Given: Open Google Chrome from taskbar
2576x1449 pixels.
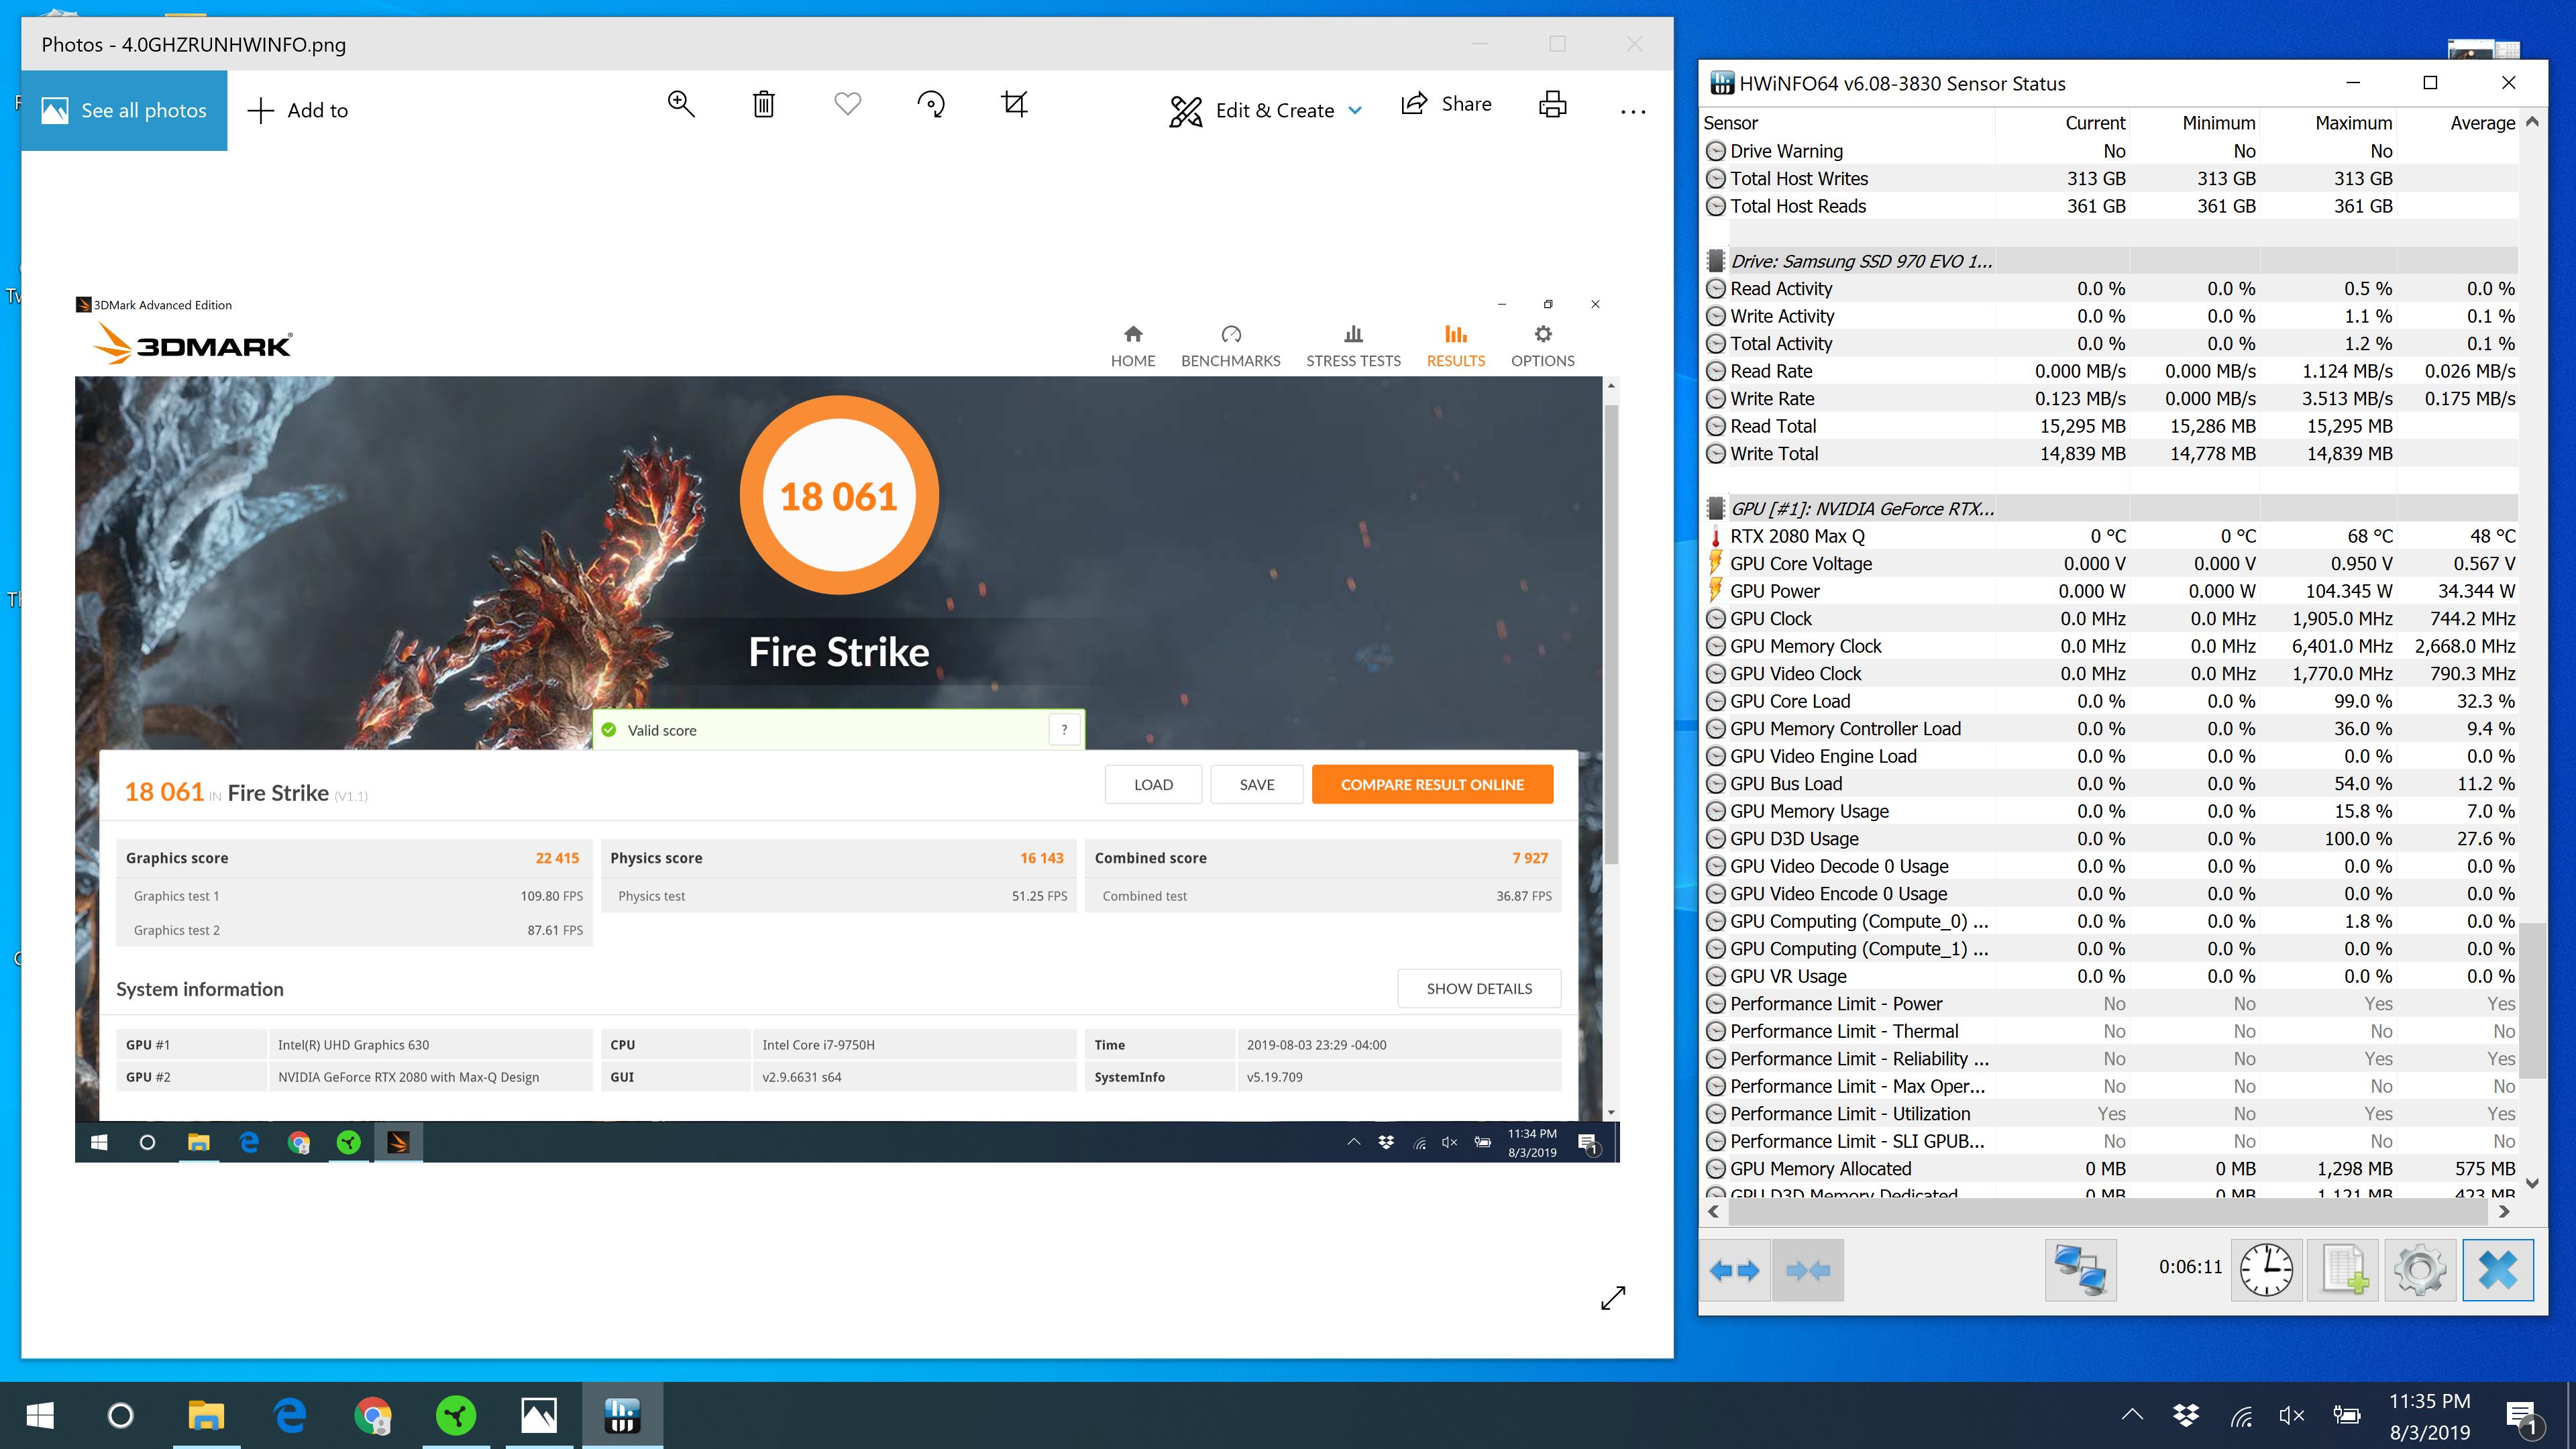Looking at the screenshot, I should pos(373,1416).
